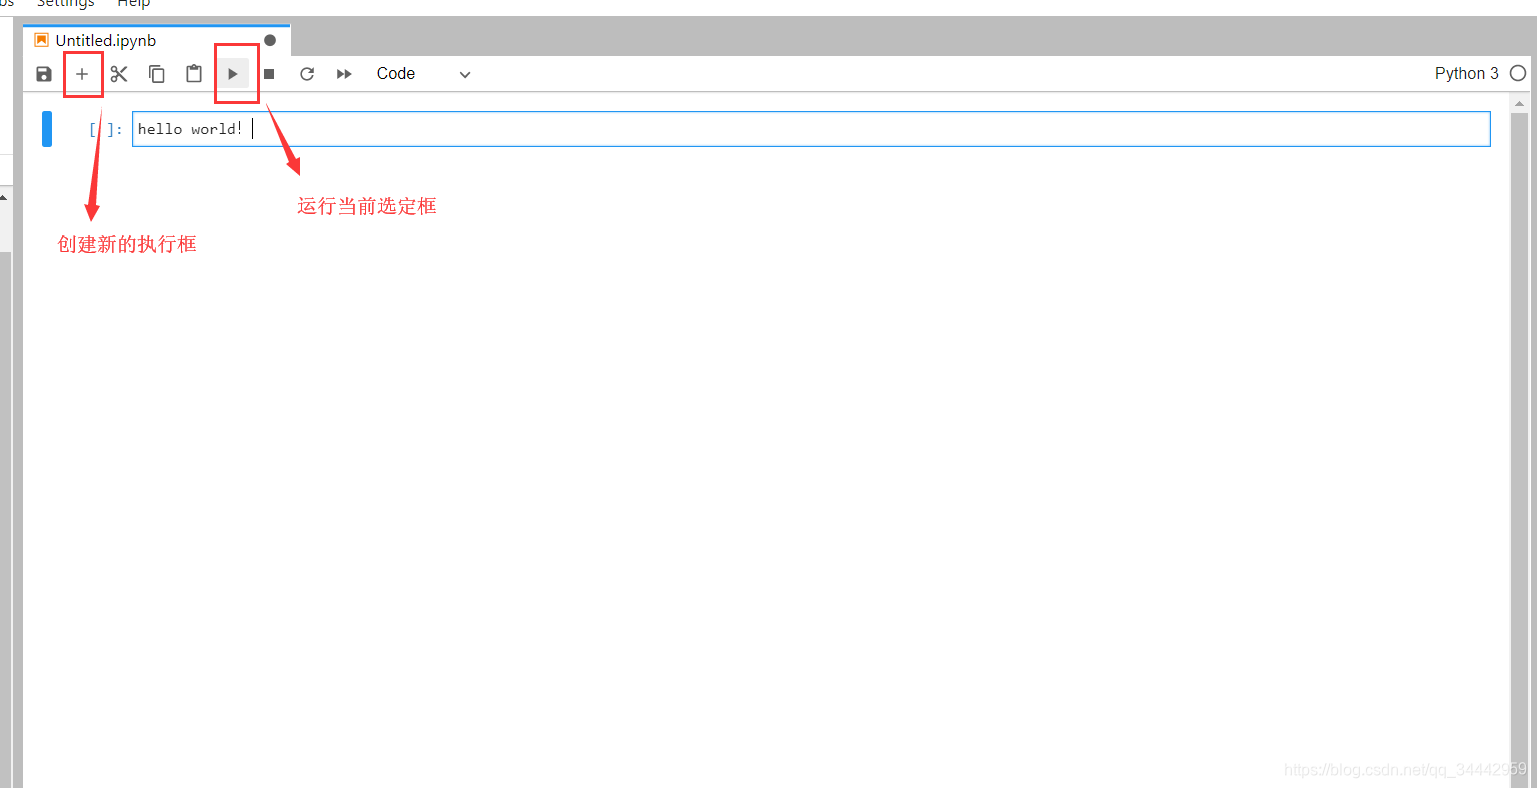Open the Code cell type dropdown

[x=423, y=74]
